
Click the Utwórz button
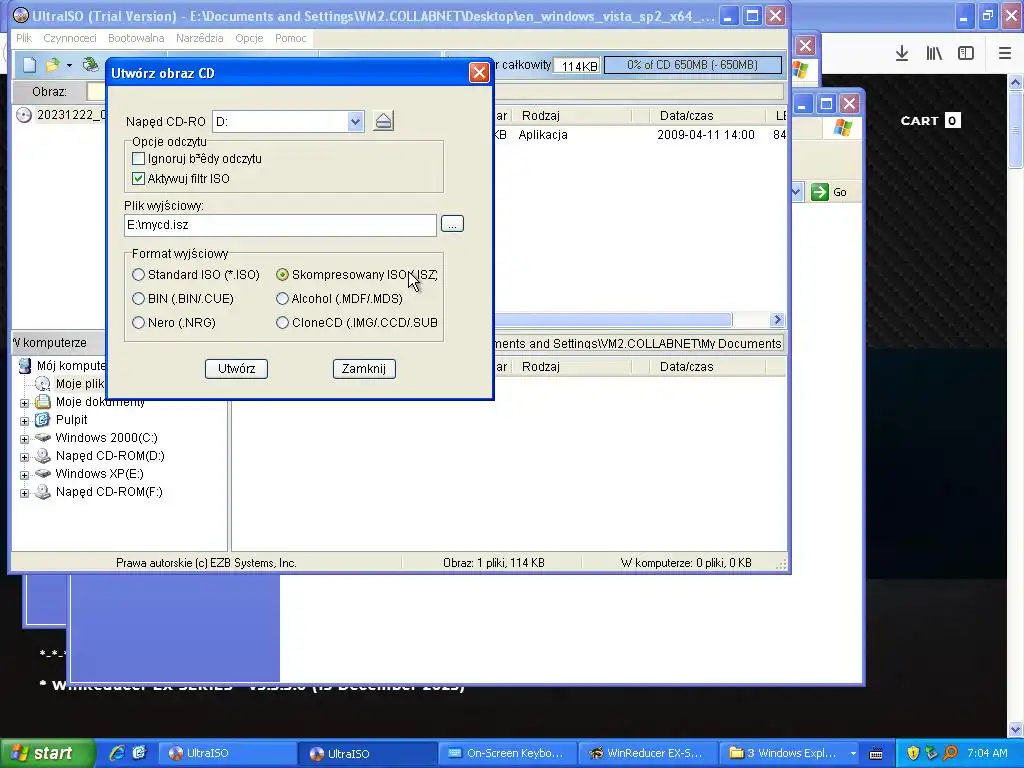tap(236, 368)
